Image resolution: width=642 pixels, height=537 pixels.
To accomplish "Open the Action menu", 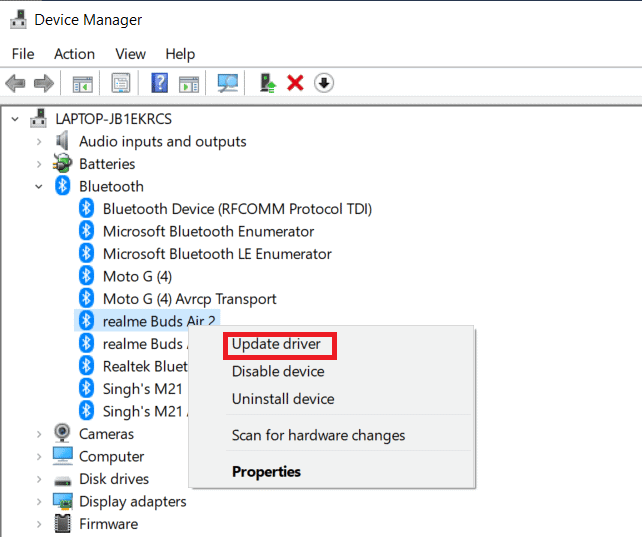I will (75, 54).
